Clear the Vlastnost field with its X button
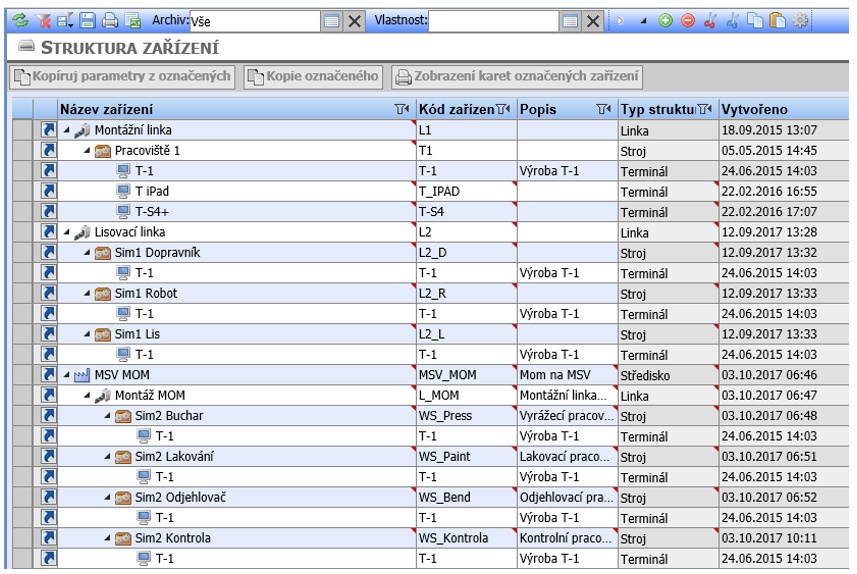Viewport: 857px width, 574px height. [593, 21]
